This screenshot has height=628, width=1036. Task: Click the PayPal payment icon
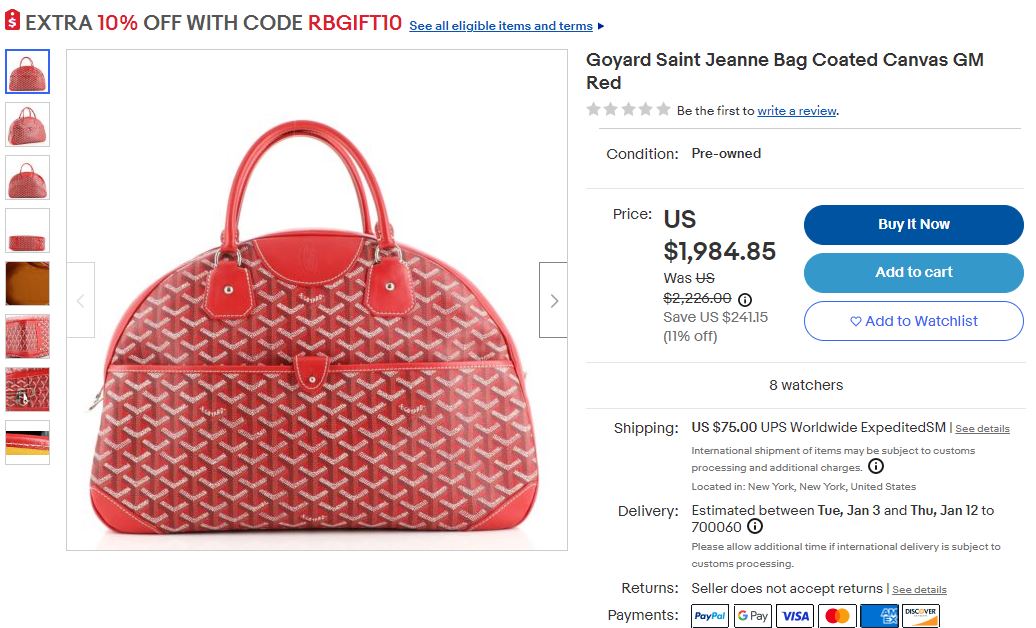click(x=710, y=616)
